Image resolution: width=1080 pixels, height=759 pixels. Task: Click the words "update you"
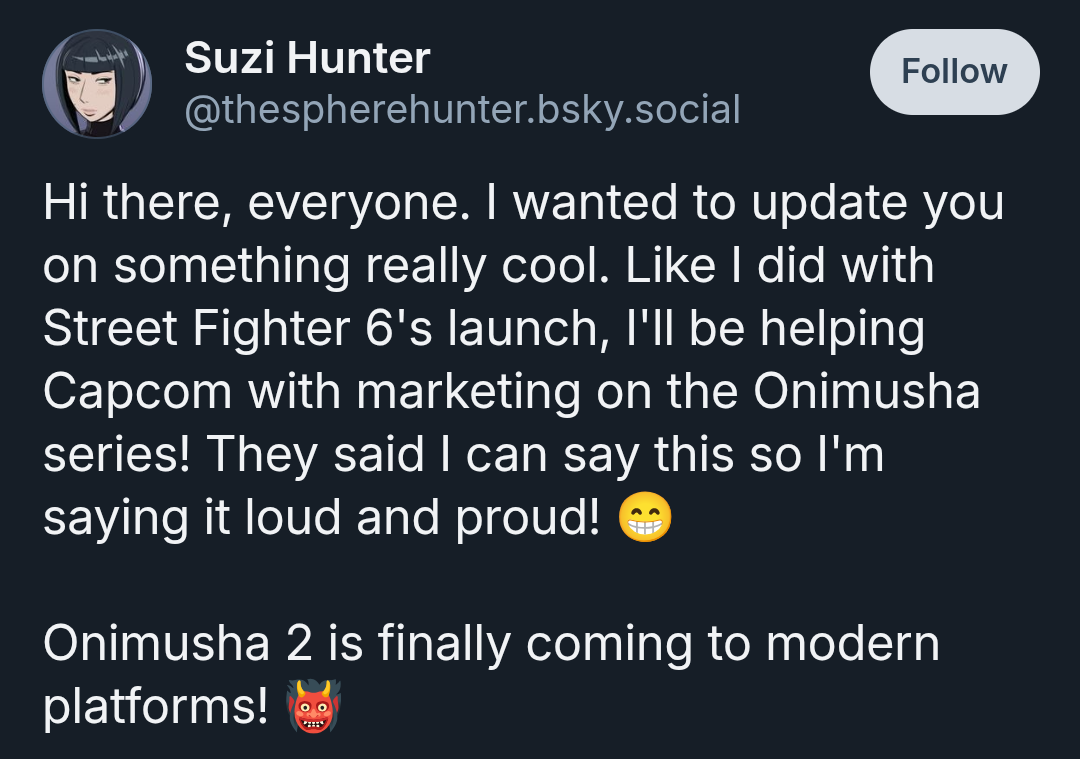877,204
